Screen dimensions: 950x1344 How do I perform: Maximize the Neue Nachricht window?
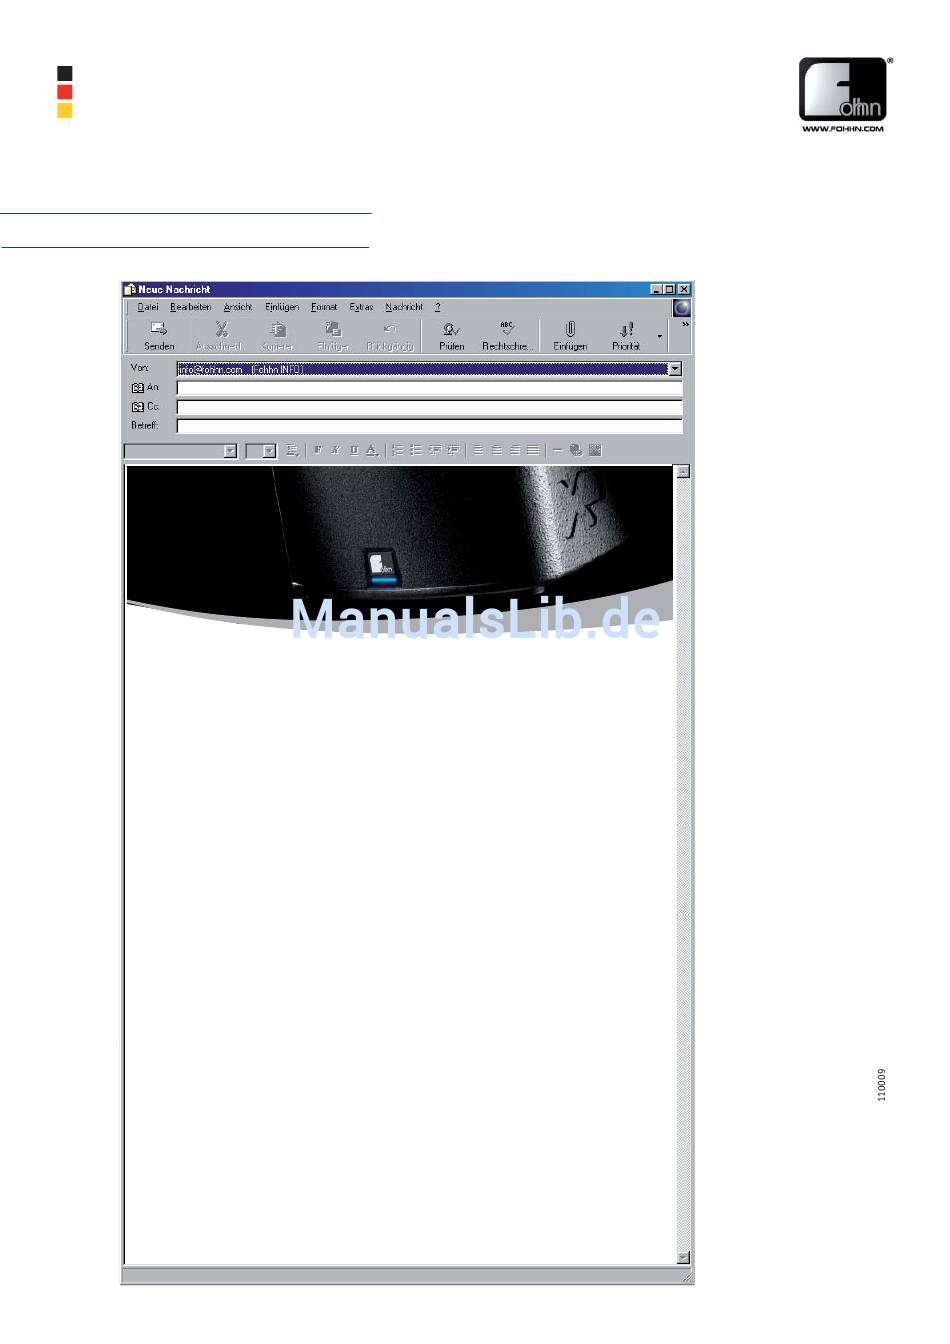[x=670, y=289]
